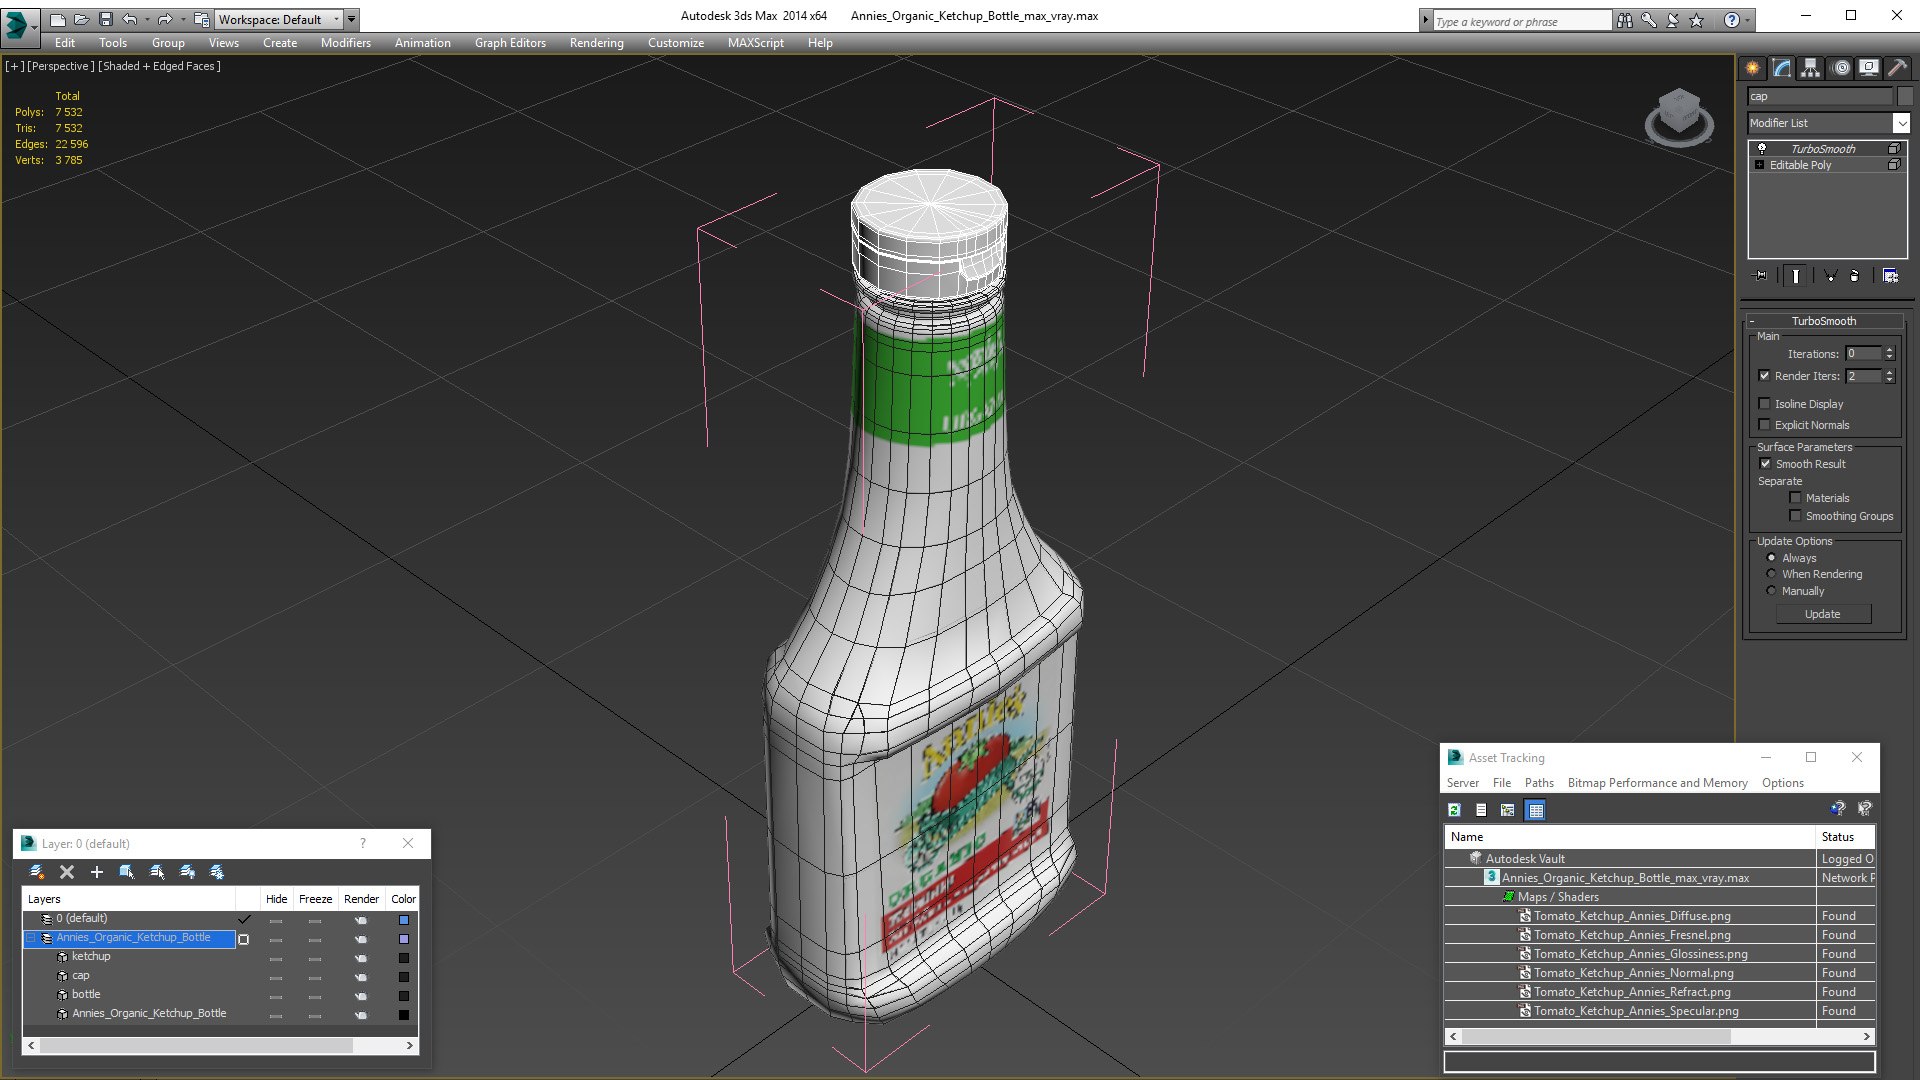Click the 0 (default) layer color swatch
The width and height of the screenshot is (1920, 1080).
point(404,920)
